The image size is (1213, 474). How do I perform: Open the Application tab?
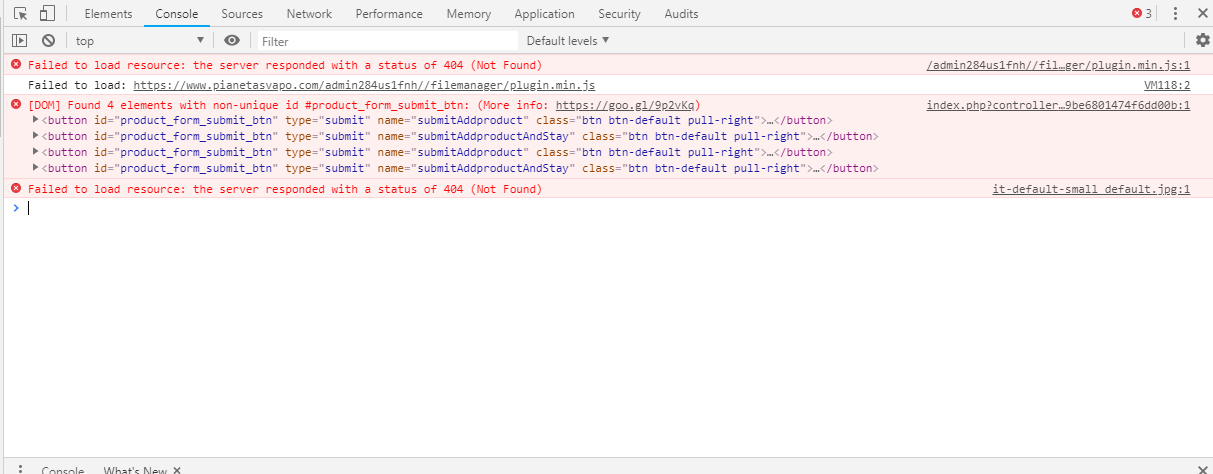pyautogui.click(x=544, y=14)
